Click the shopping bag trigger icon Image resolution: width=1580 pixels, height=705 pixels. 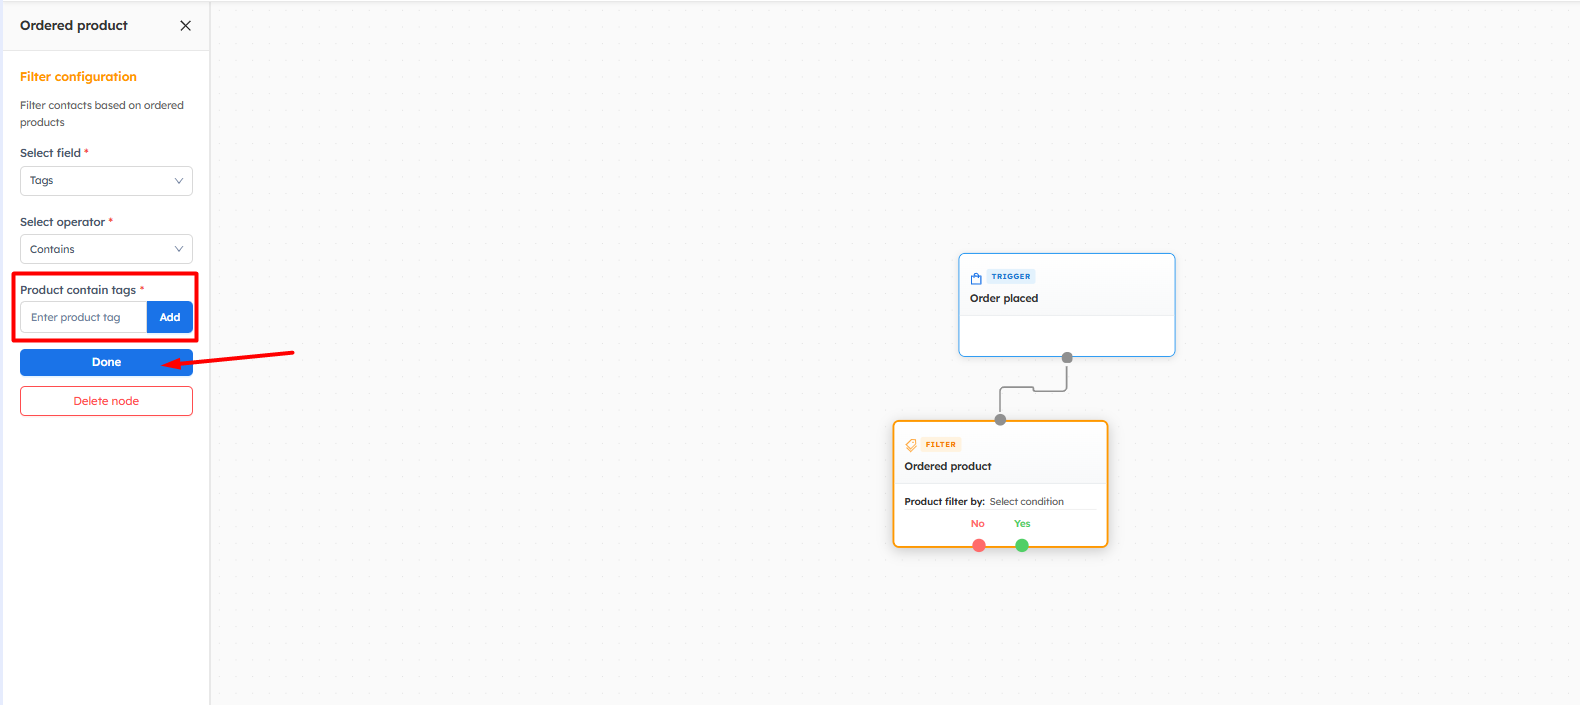[976, 278]
